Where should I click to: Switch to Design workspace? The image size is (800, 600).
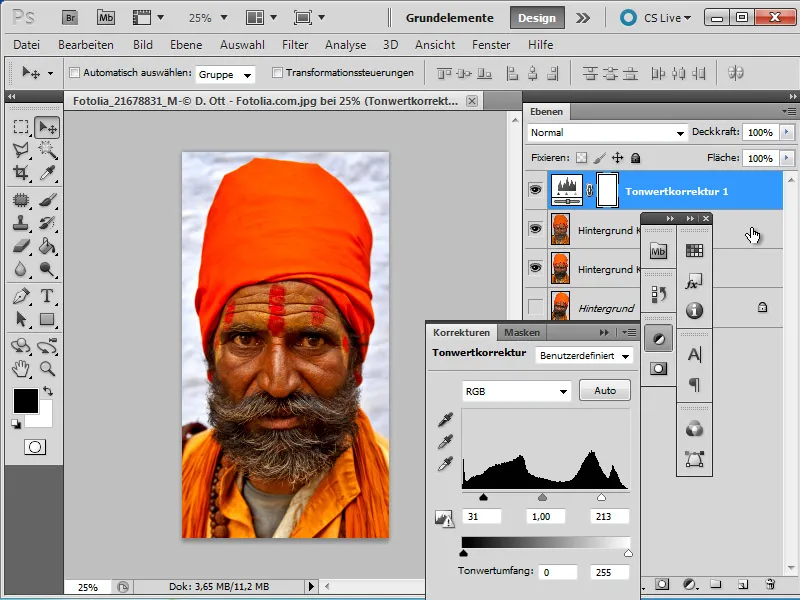pos(537,18)
